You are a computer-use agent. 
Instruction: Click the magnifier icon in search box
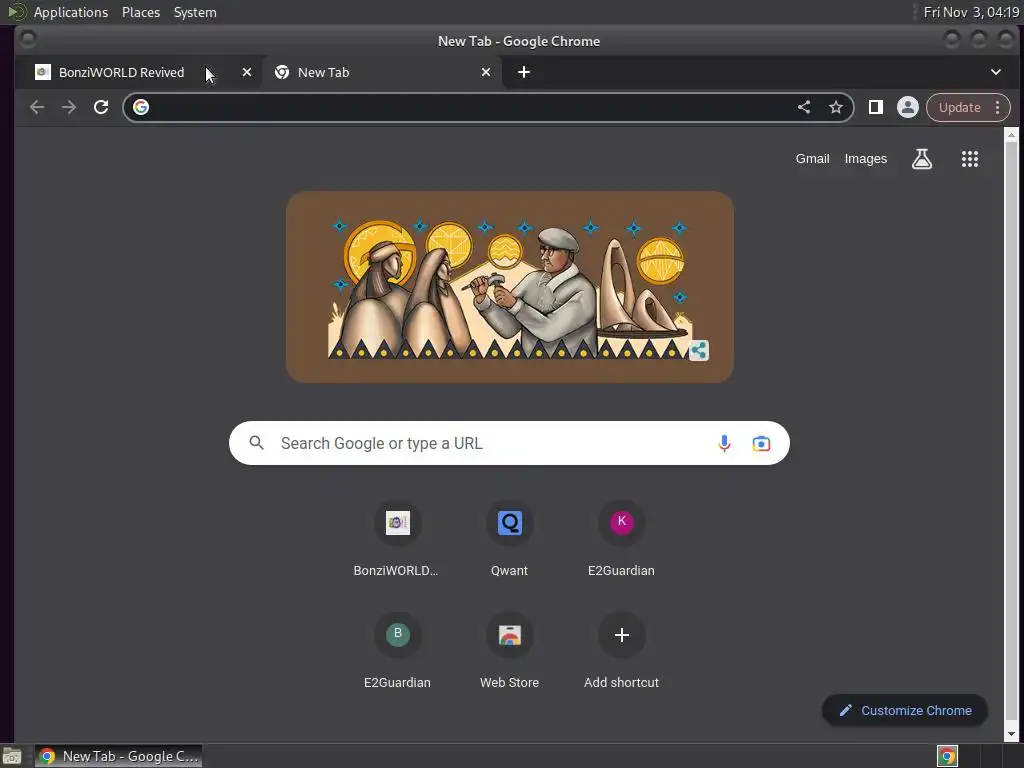pos(257,443)
